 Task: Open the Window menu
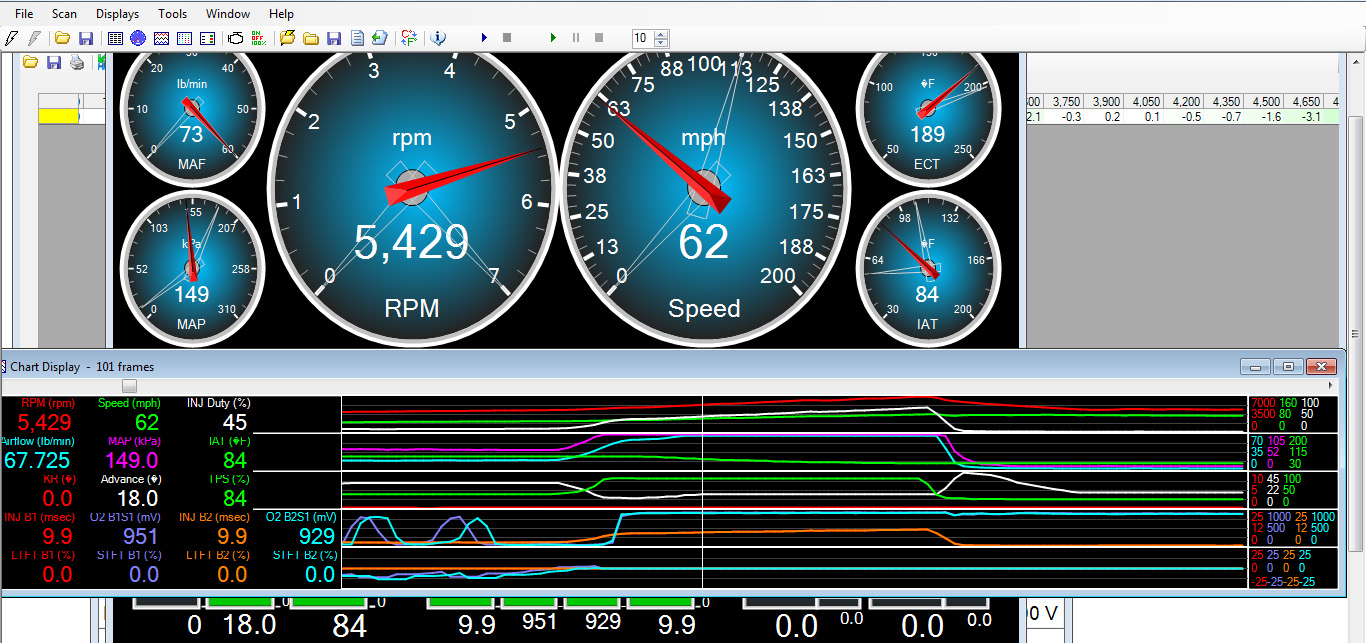click(228, 14)
